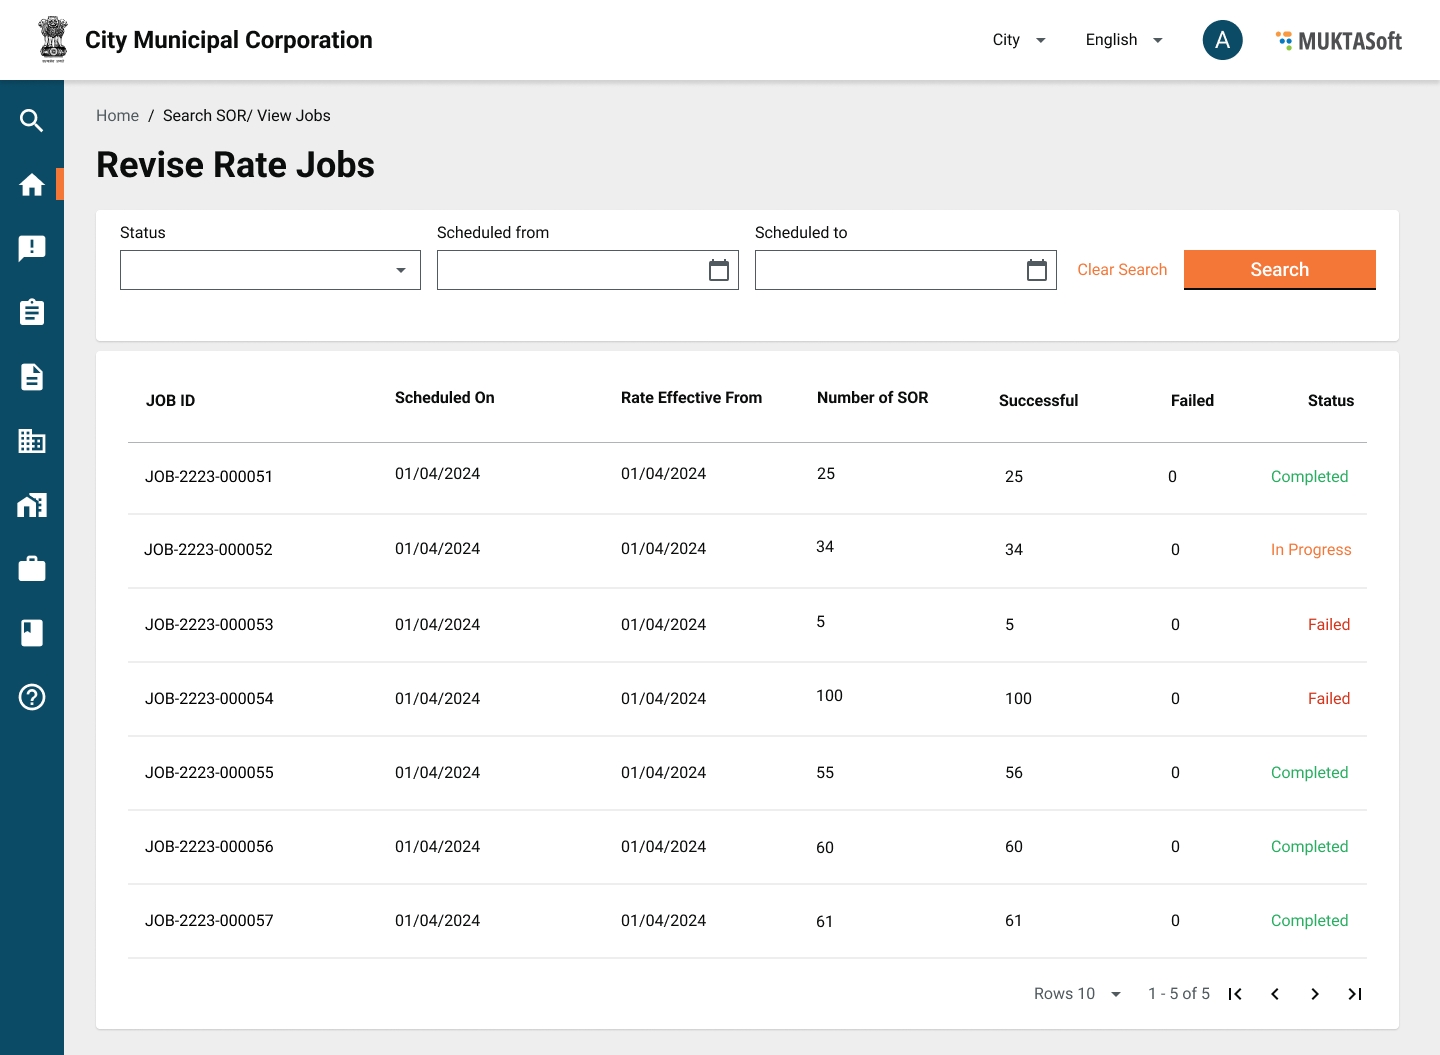Click the Clear Search link

coord(1122,270)
